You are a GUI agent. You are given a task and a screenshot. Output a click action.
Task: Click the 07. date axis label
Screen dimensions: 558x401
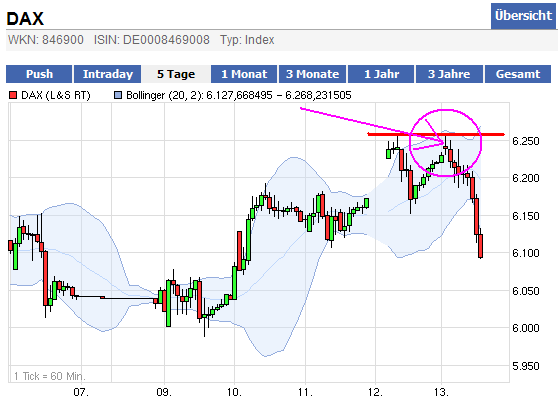81,392
